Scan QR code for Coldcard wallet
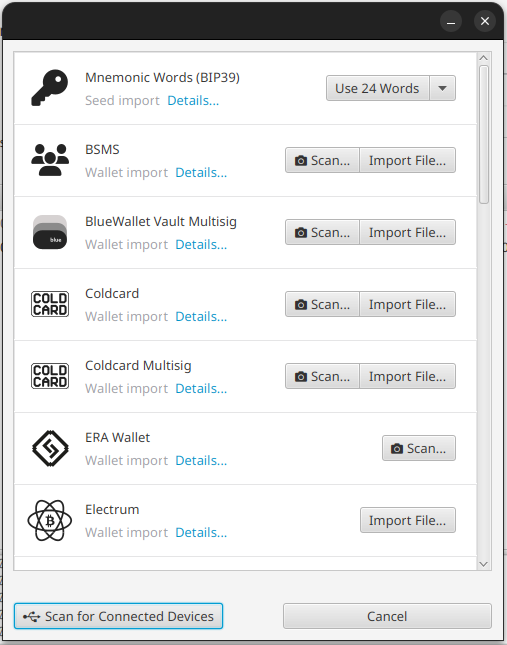The height and width of the screenshot is (645, 507). click(x=322, y=304)
